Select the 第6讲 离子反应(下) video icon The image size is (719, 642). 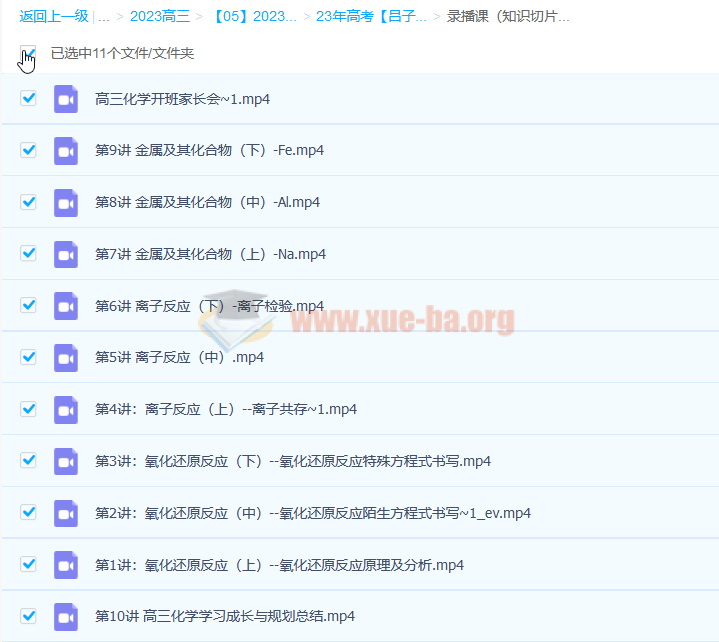[65, 305]
